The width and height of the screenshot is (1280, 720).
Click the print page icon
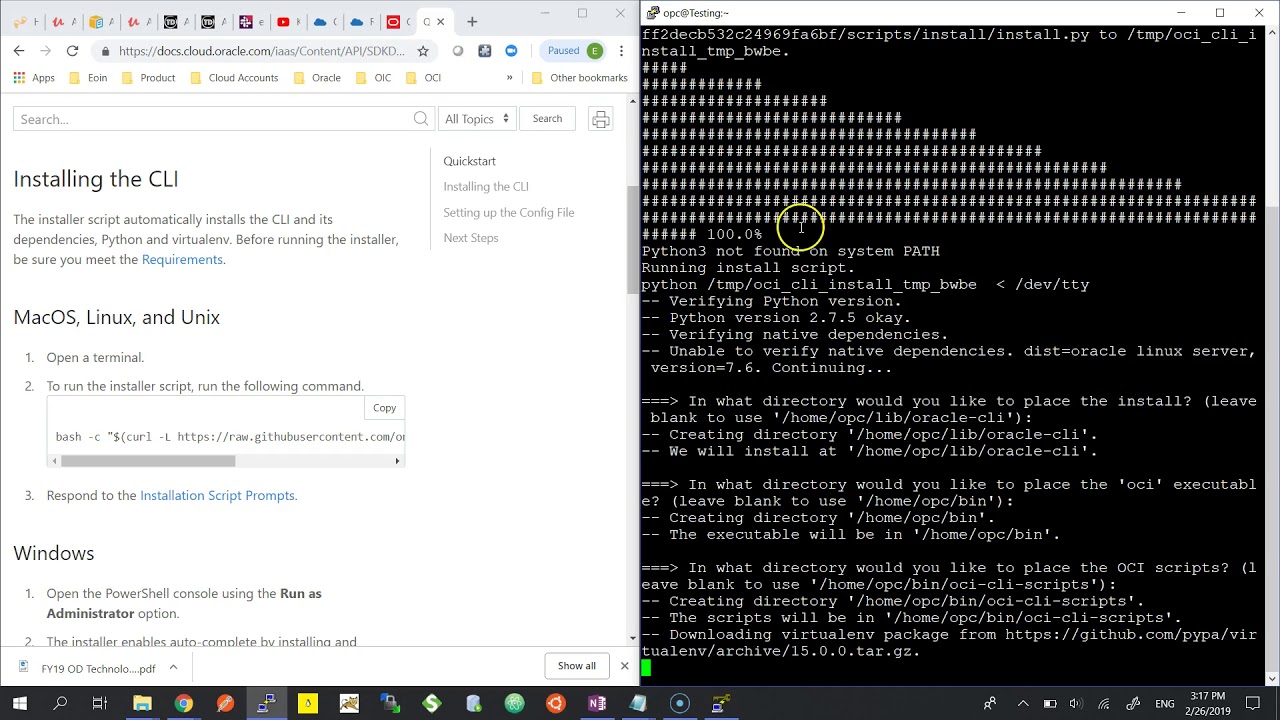pyautogui.click(x=601, y=119)
